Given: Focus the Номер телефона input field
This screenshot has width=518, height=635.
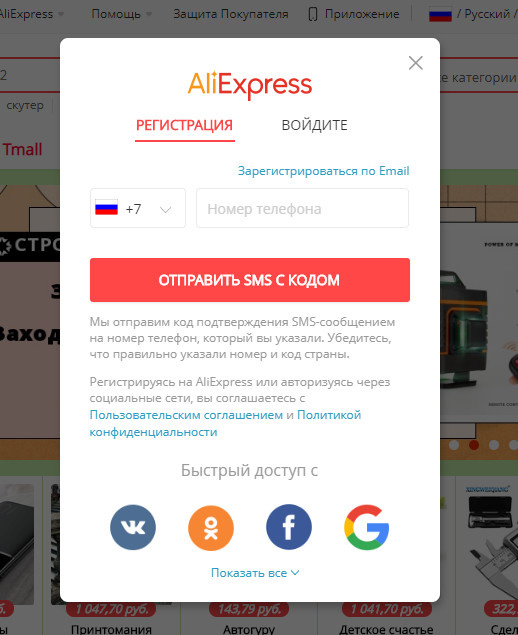Looking at the screenshot, I should tap(303, 208).
